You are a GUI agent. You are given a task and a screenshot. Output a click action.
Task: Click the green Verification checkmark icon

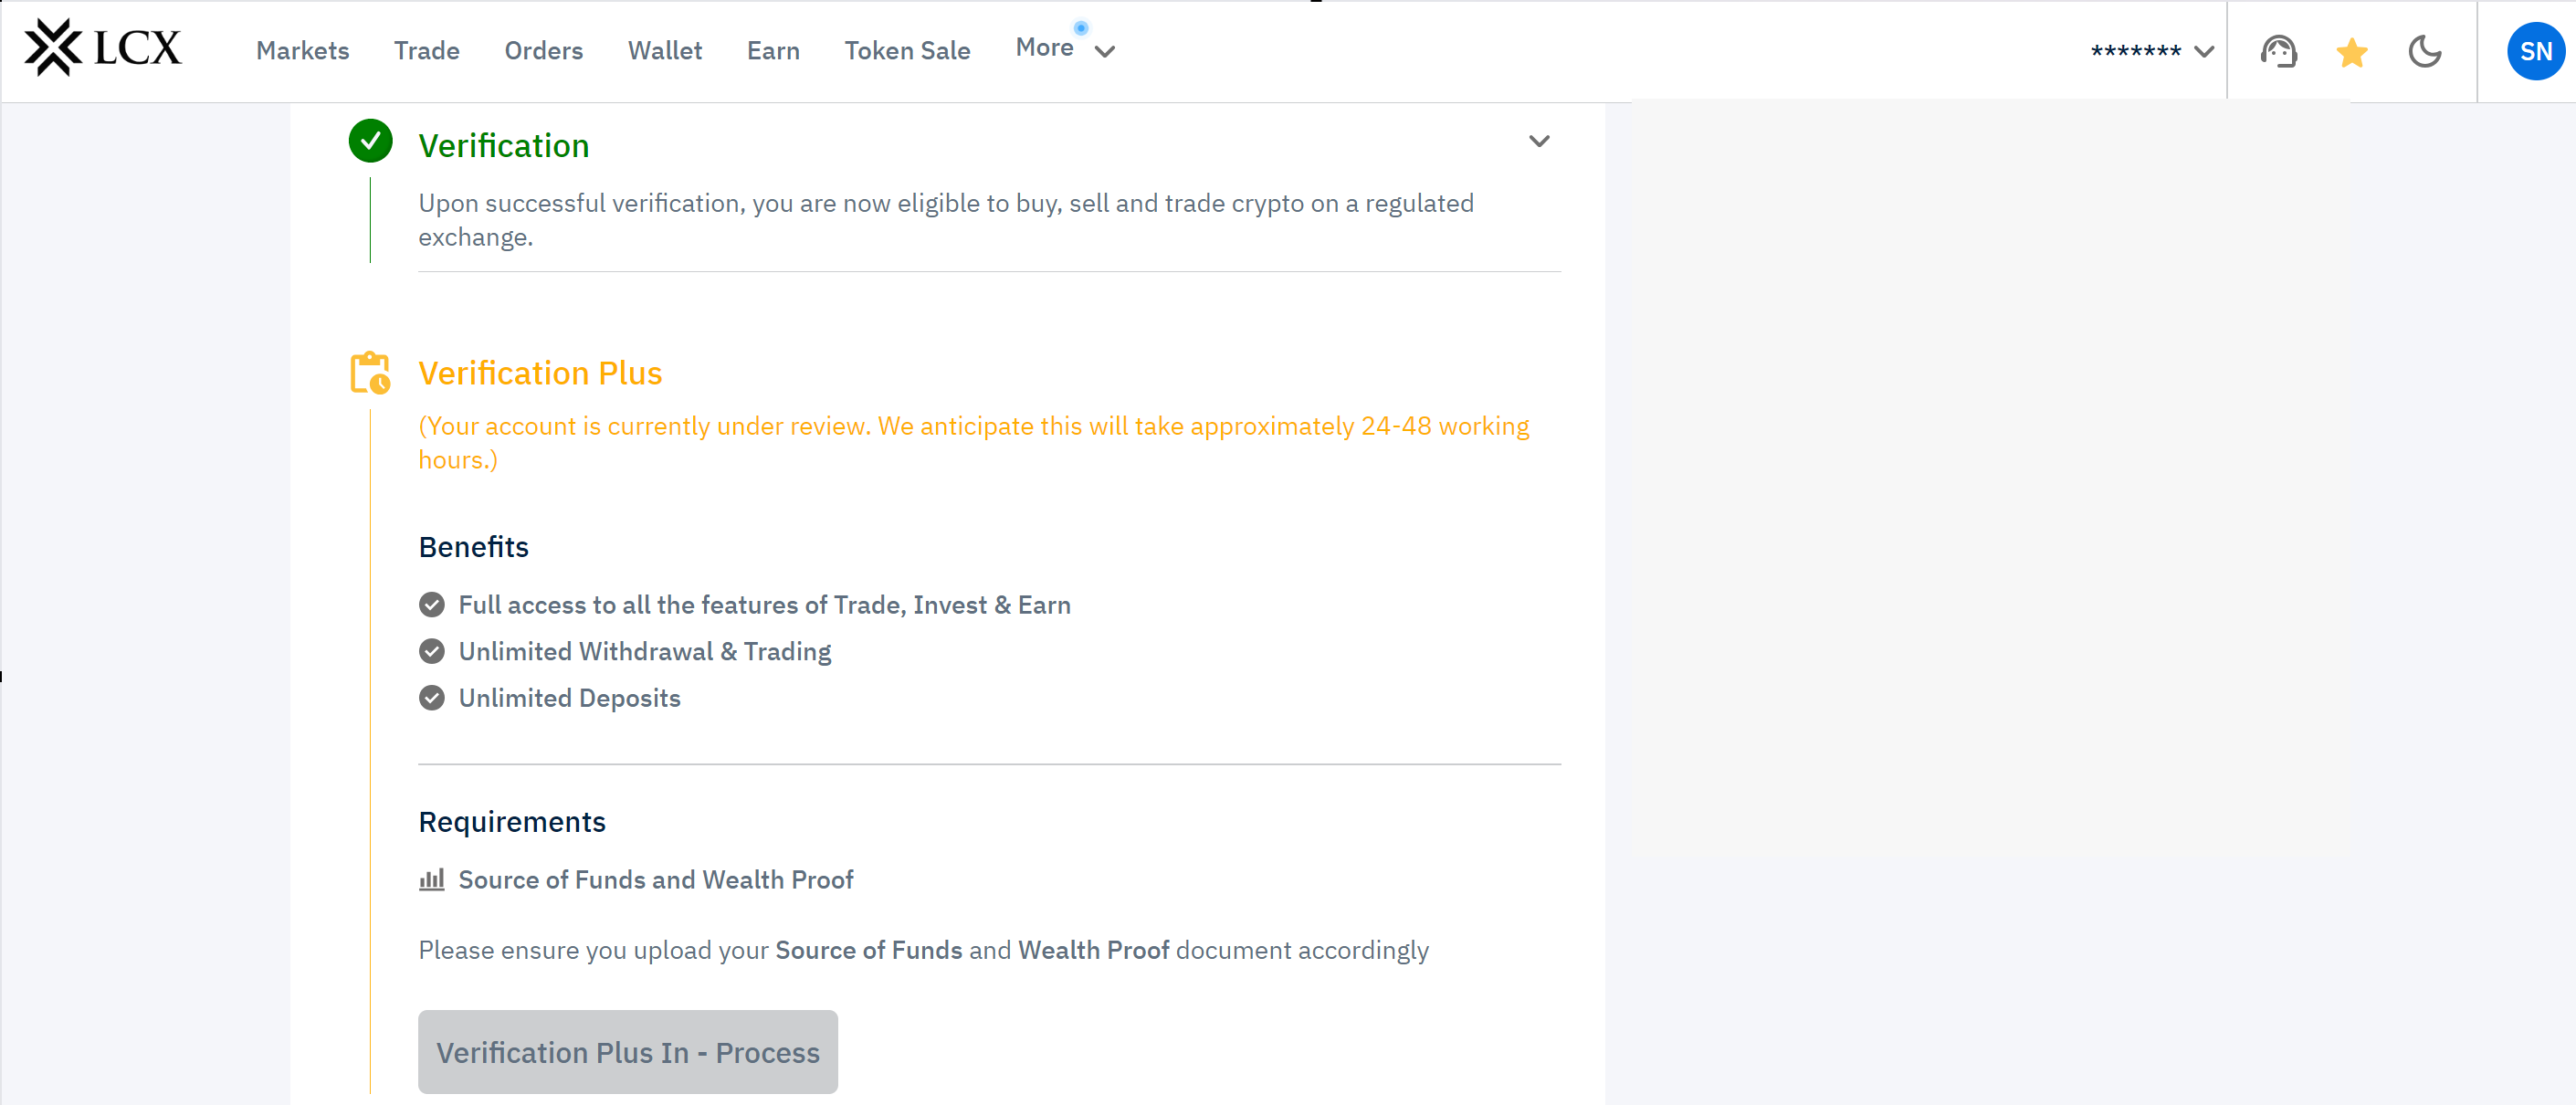[x=370, y=141]
